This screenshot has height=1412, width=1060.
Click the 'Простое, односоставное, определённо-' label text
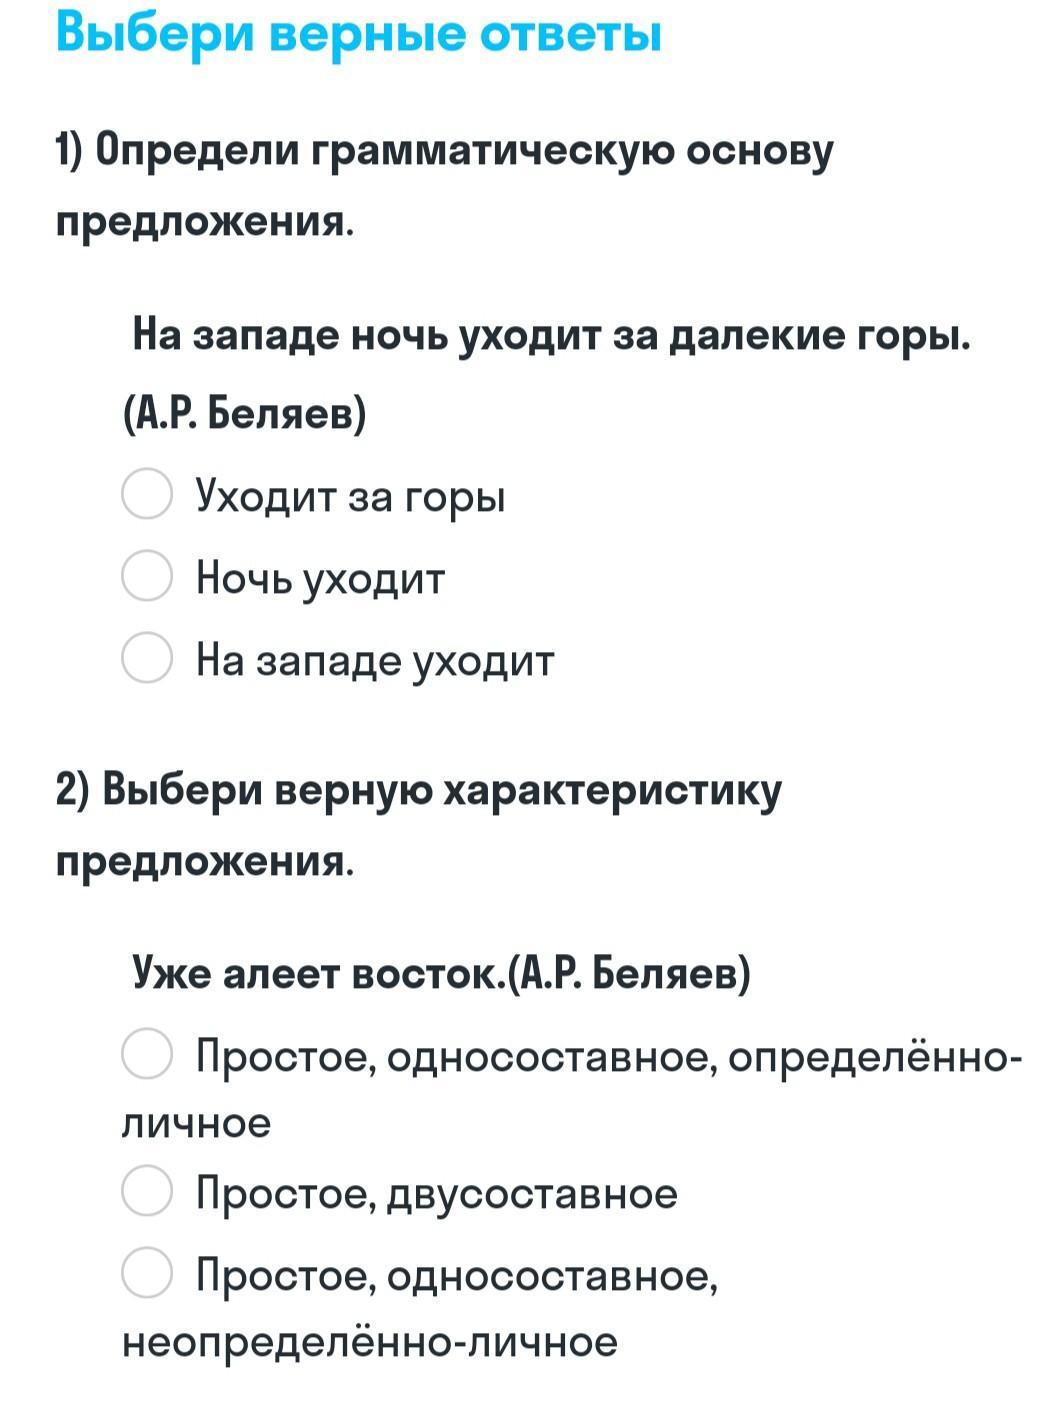pos(608,1056)
